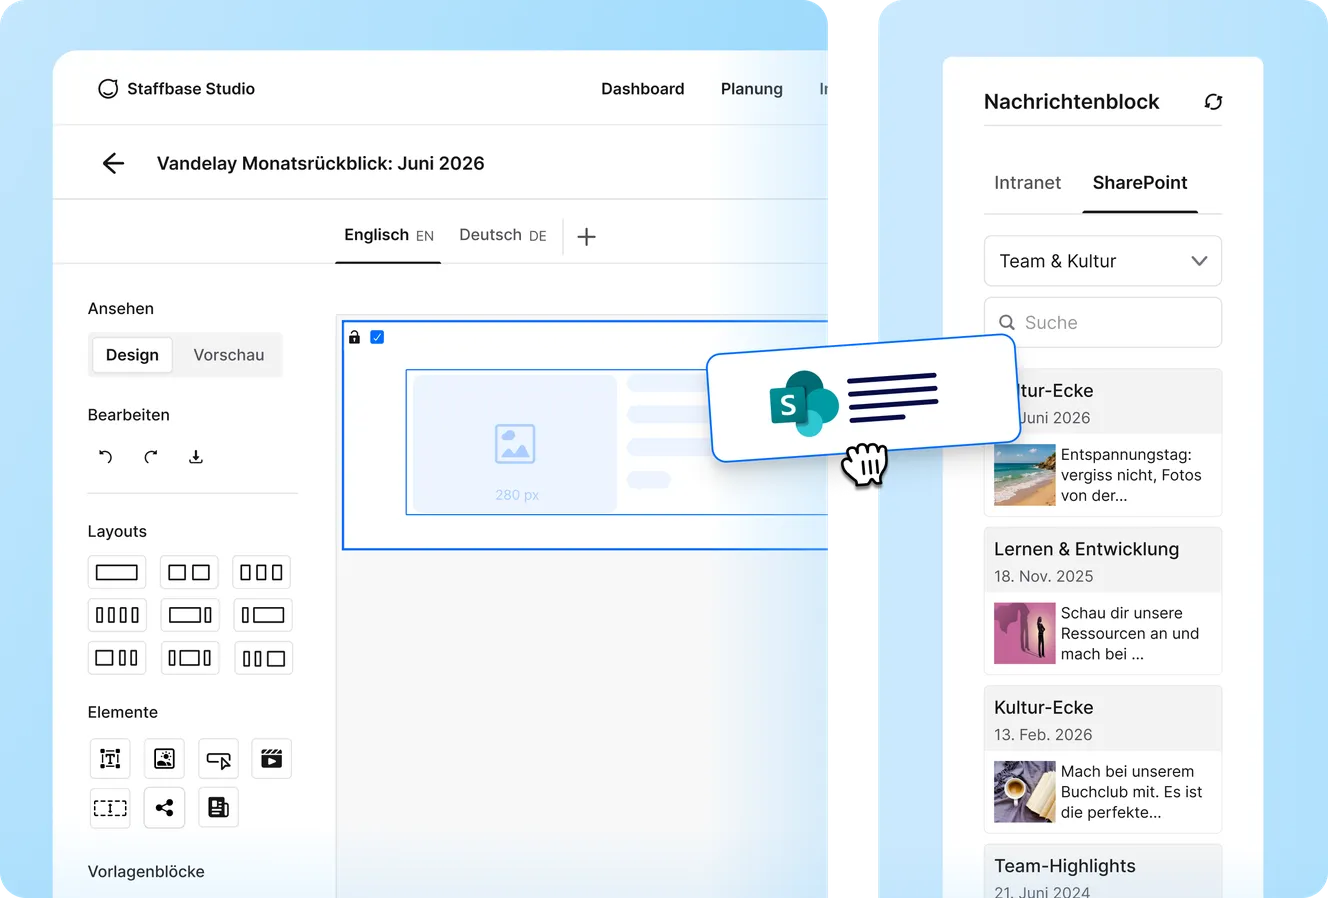
Task: Choose the four equal columns layout
Action: 117,615
